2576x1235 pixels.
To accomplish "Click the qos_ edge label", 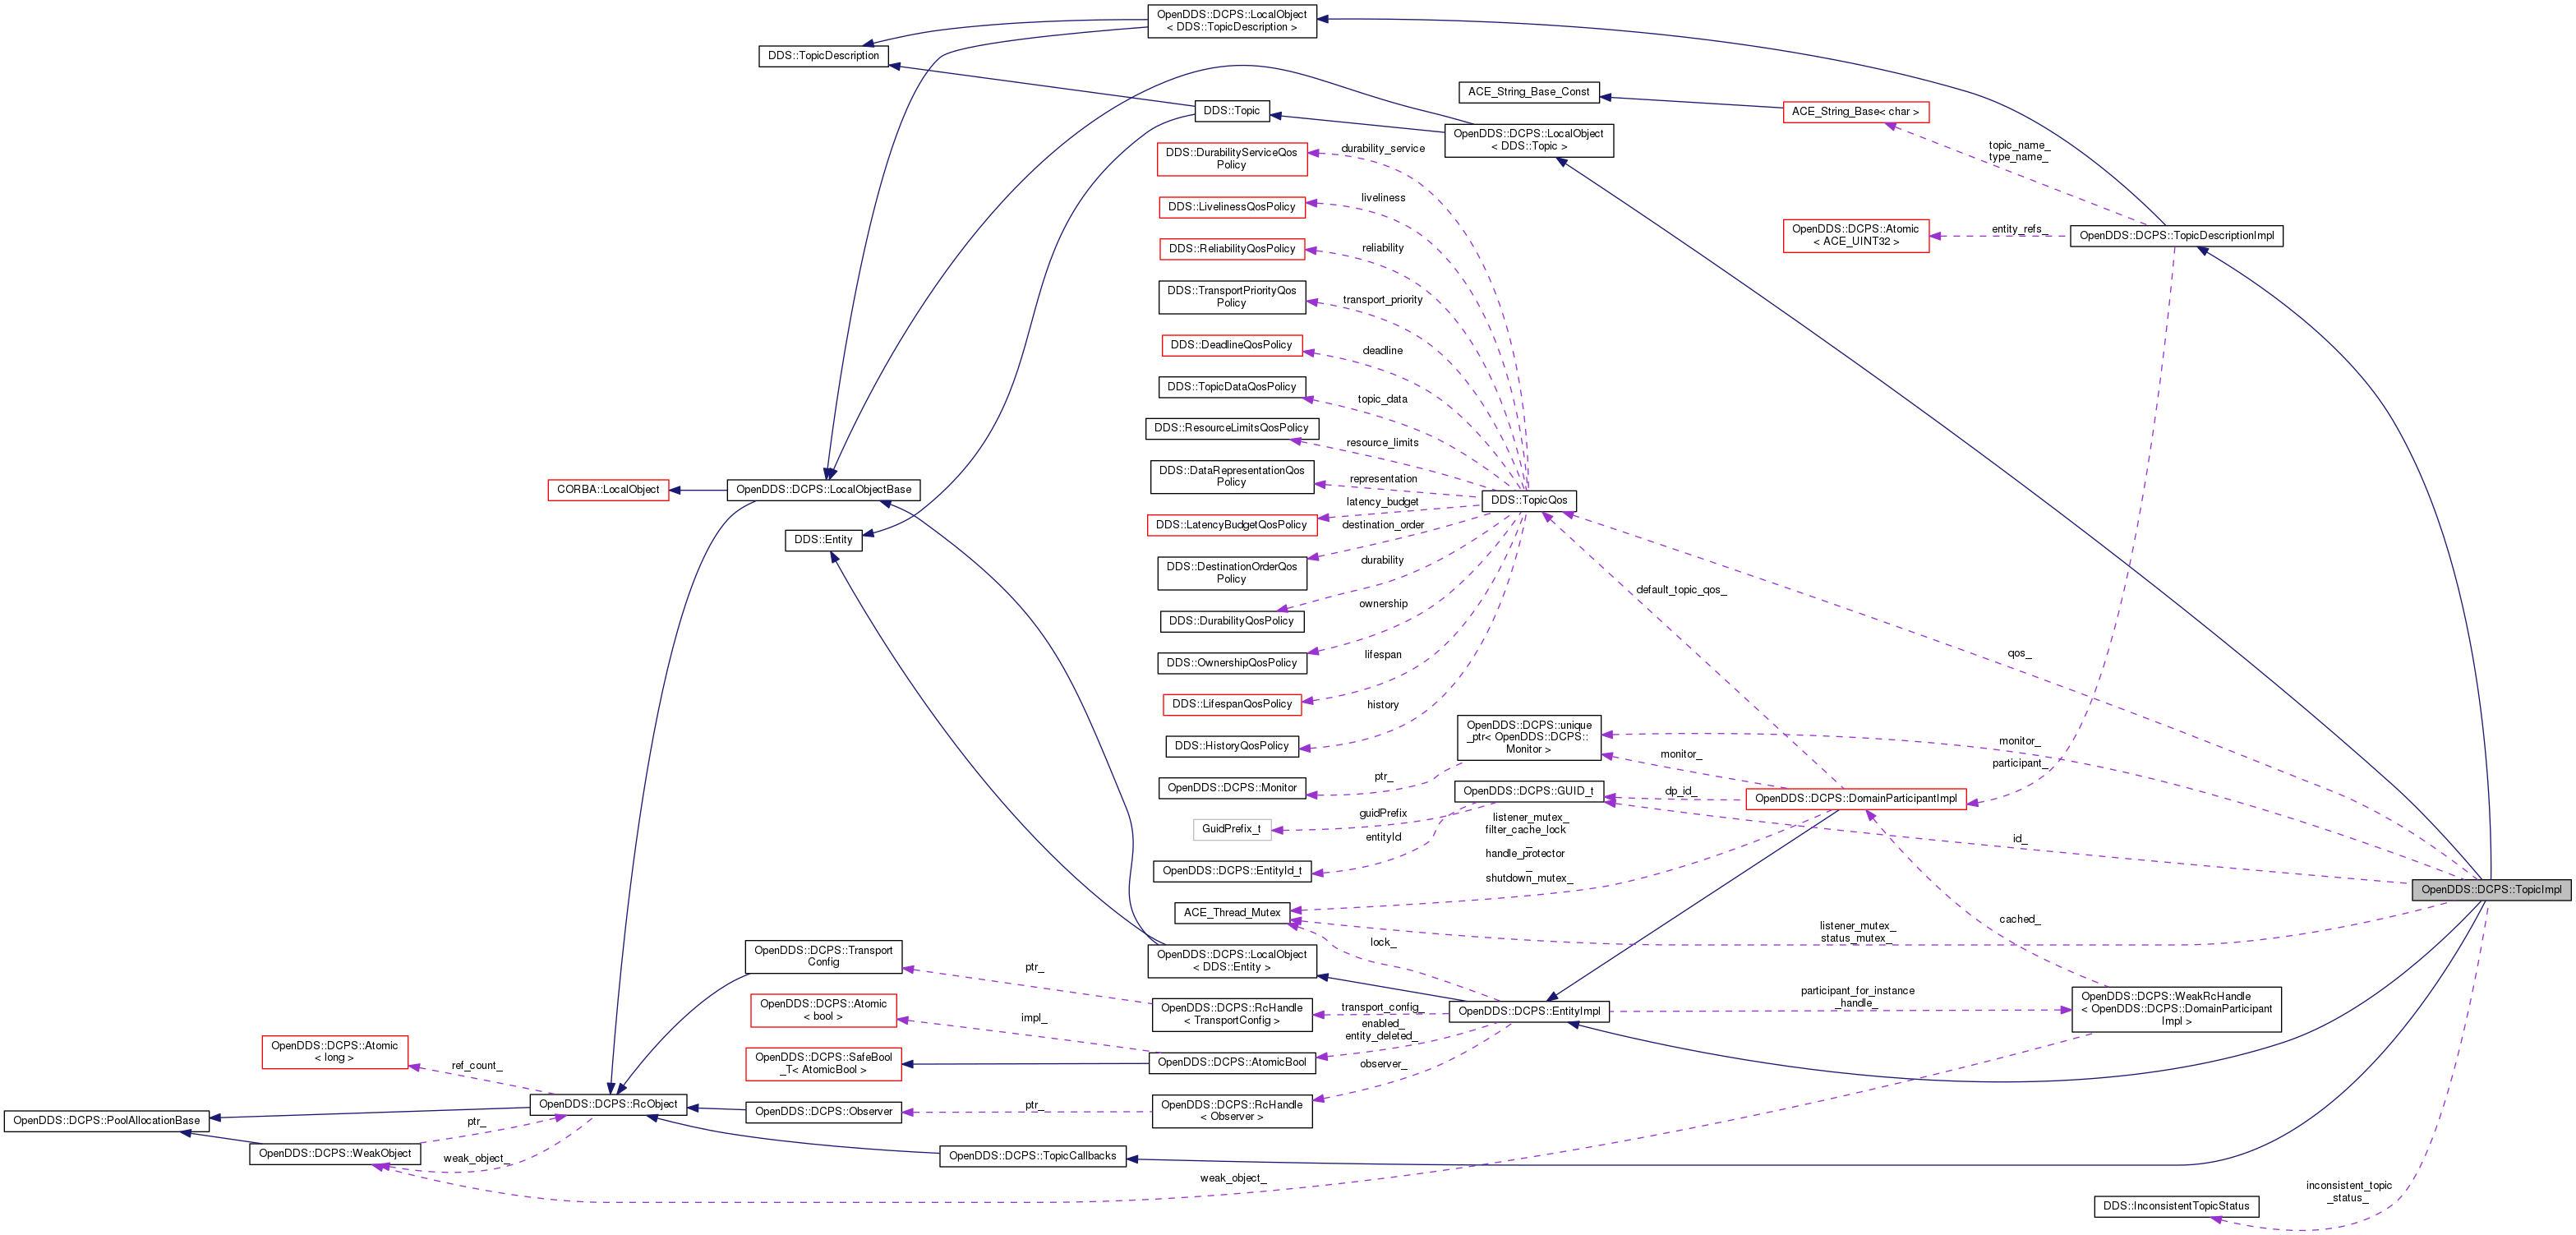I will (x=2019, y=654).
